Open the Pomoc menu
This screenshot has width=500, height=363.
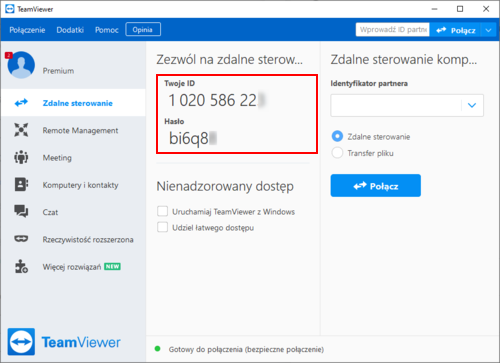tap(107, 30)
